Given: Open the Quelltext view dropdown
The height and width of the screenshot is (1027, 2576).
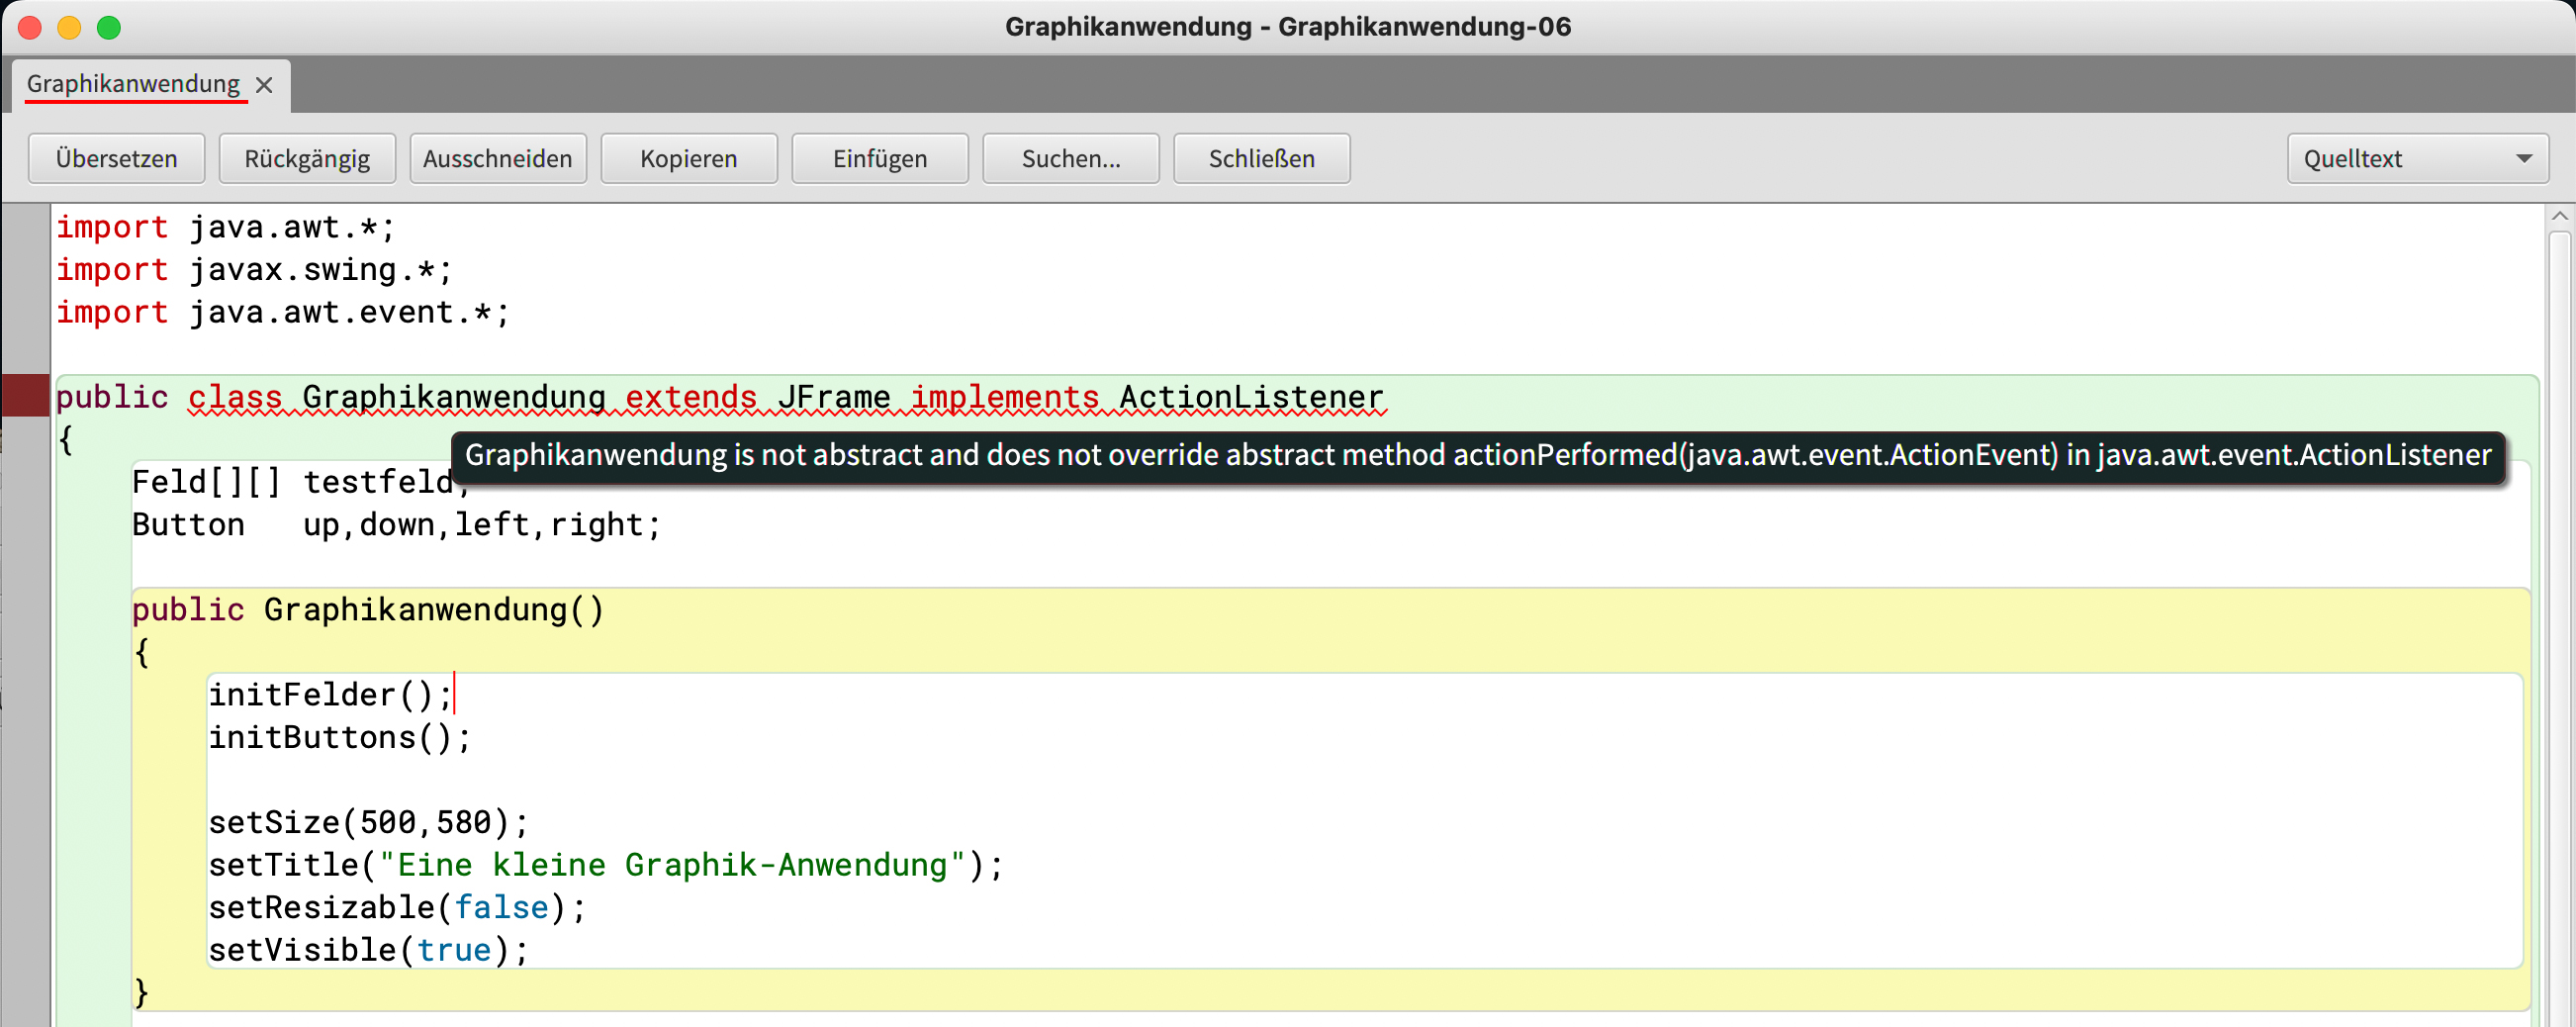Looking at the screenshot, I should 2417,159.
